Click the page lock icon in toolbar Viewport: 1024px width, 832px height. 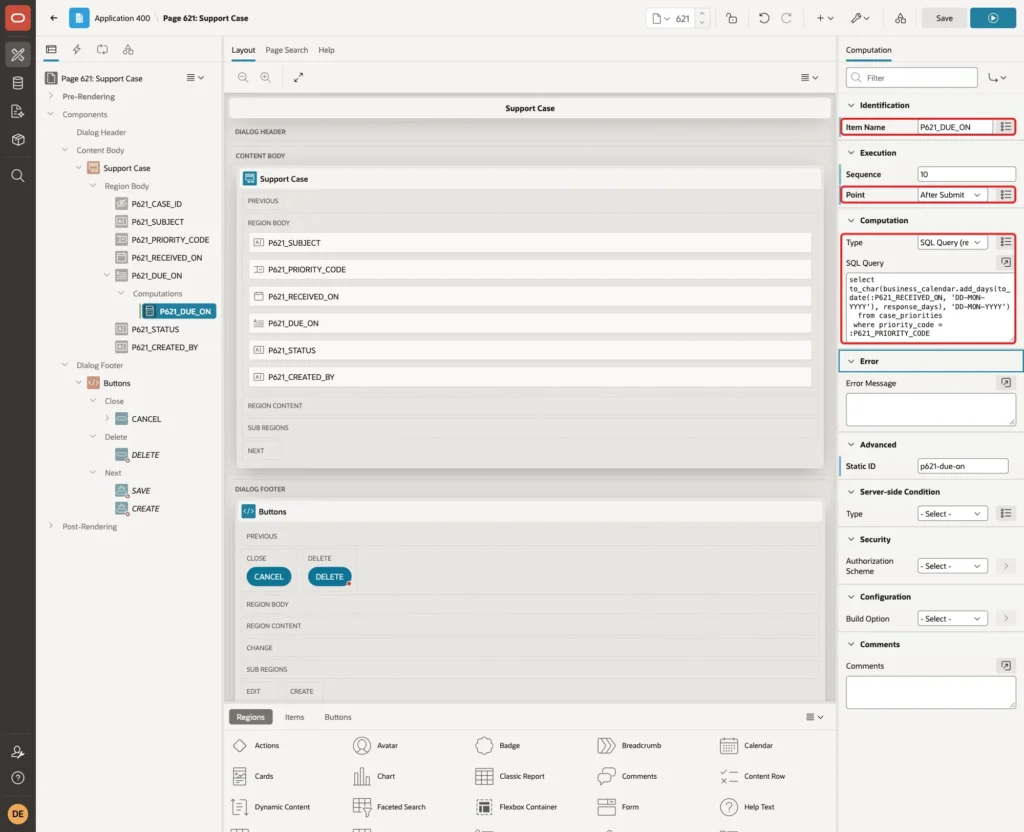(x=731, y=18)
